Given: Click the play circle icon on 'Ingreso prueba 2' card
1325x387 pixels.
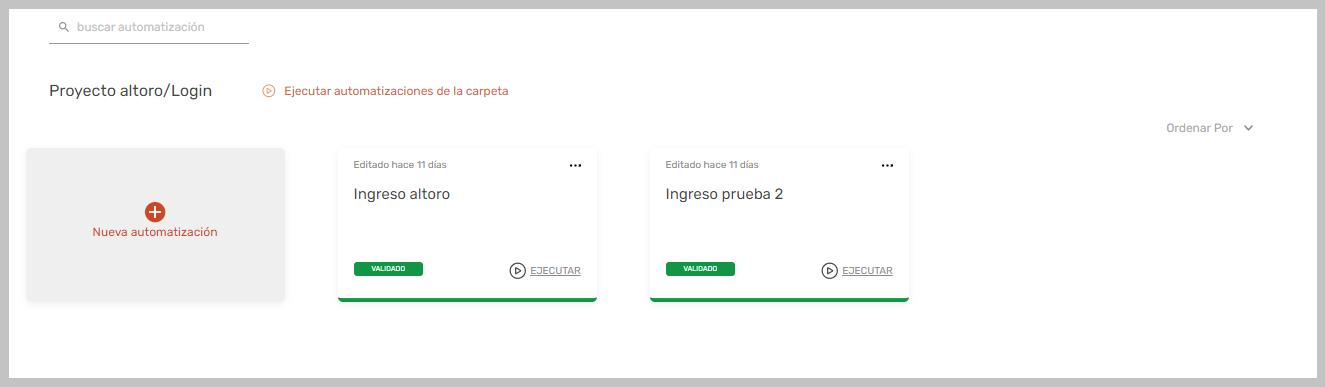Looking at the screenshot, I should tap(829, 270).
